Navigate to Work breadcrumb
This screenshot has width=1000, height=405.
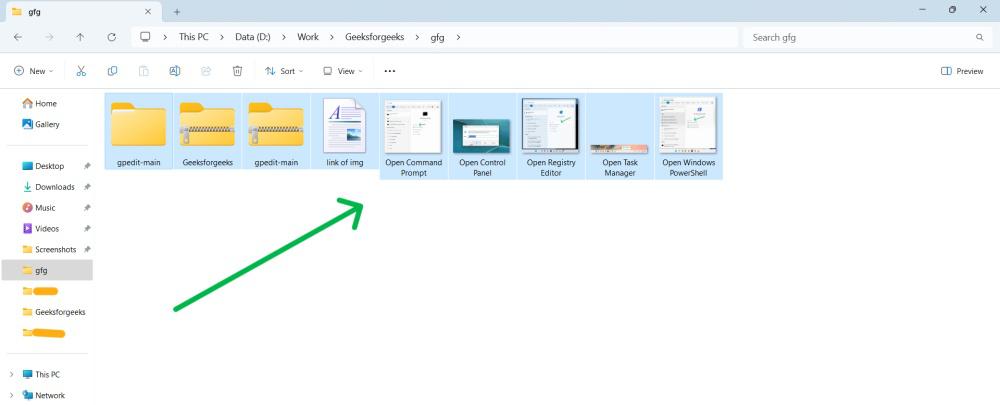click(x=308, y=37)
